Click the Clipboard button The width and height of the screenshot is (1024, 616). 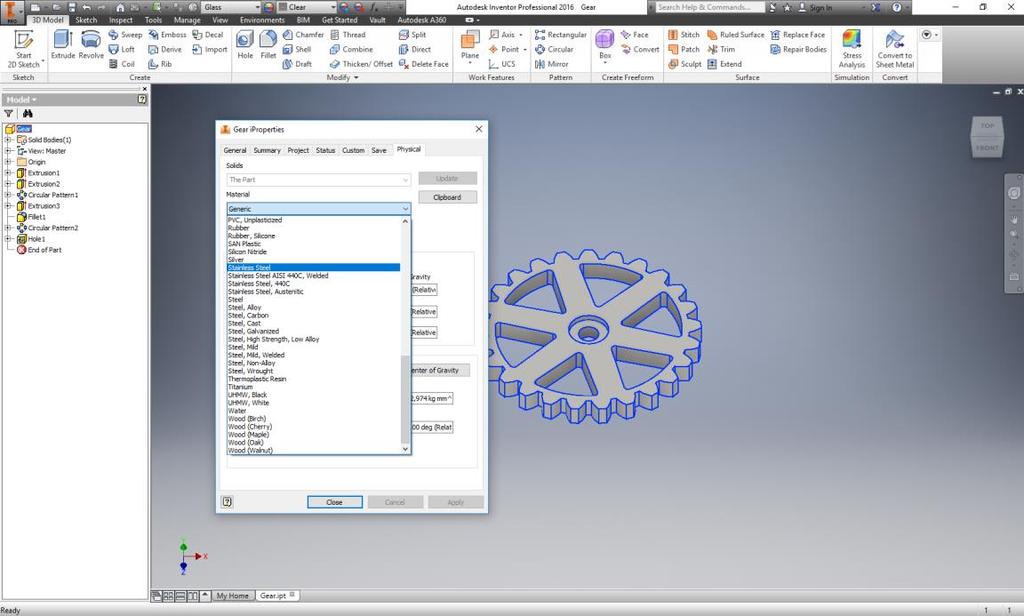[447, 197]
